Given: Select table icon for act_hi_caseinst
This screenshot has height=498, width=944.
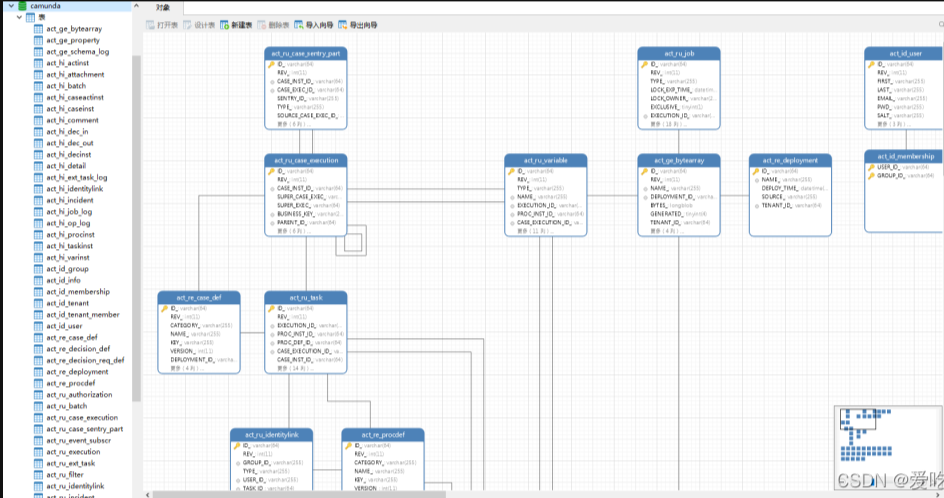Looking at the screenshot, I should (x=39, y=109).
